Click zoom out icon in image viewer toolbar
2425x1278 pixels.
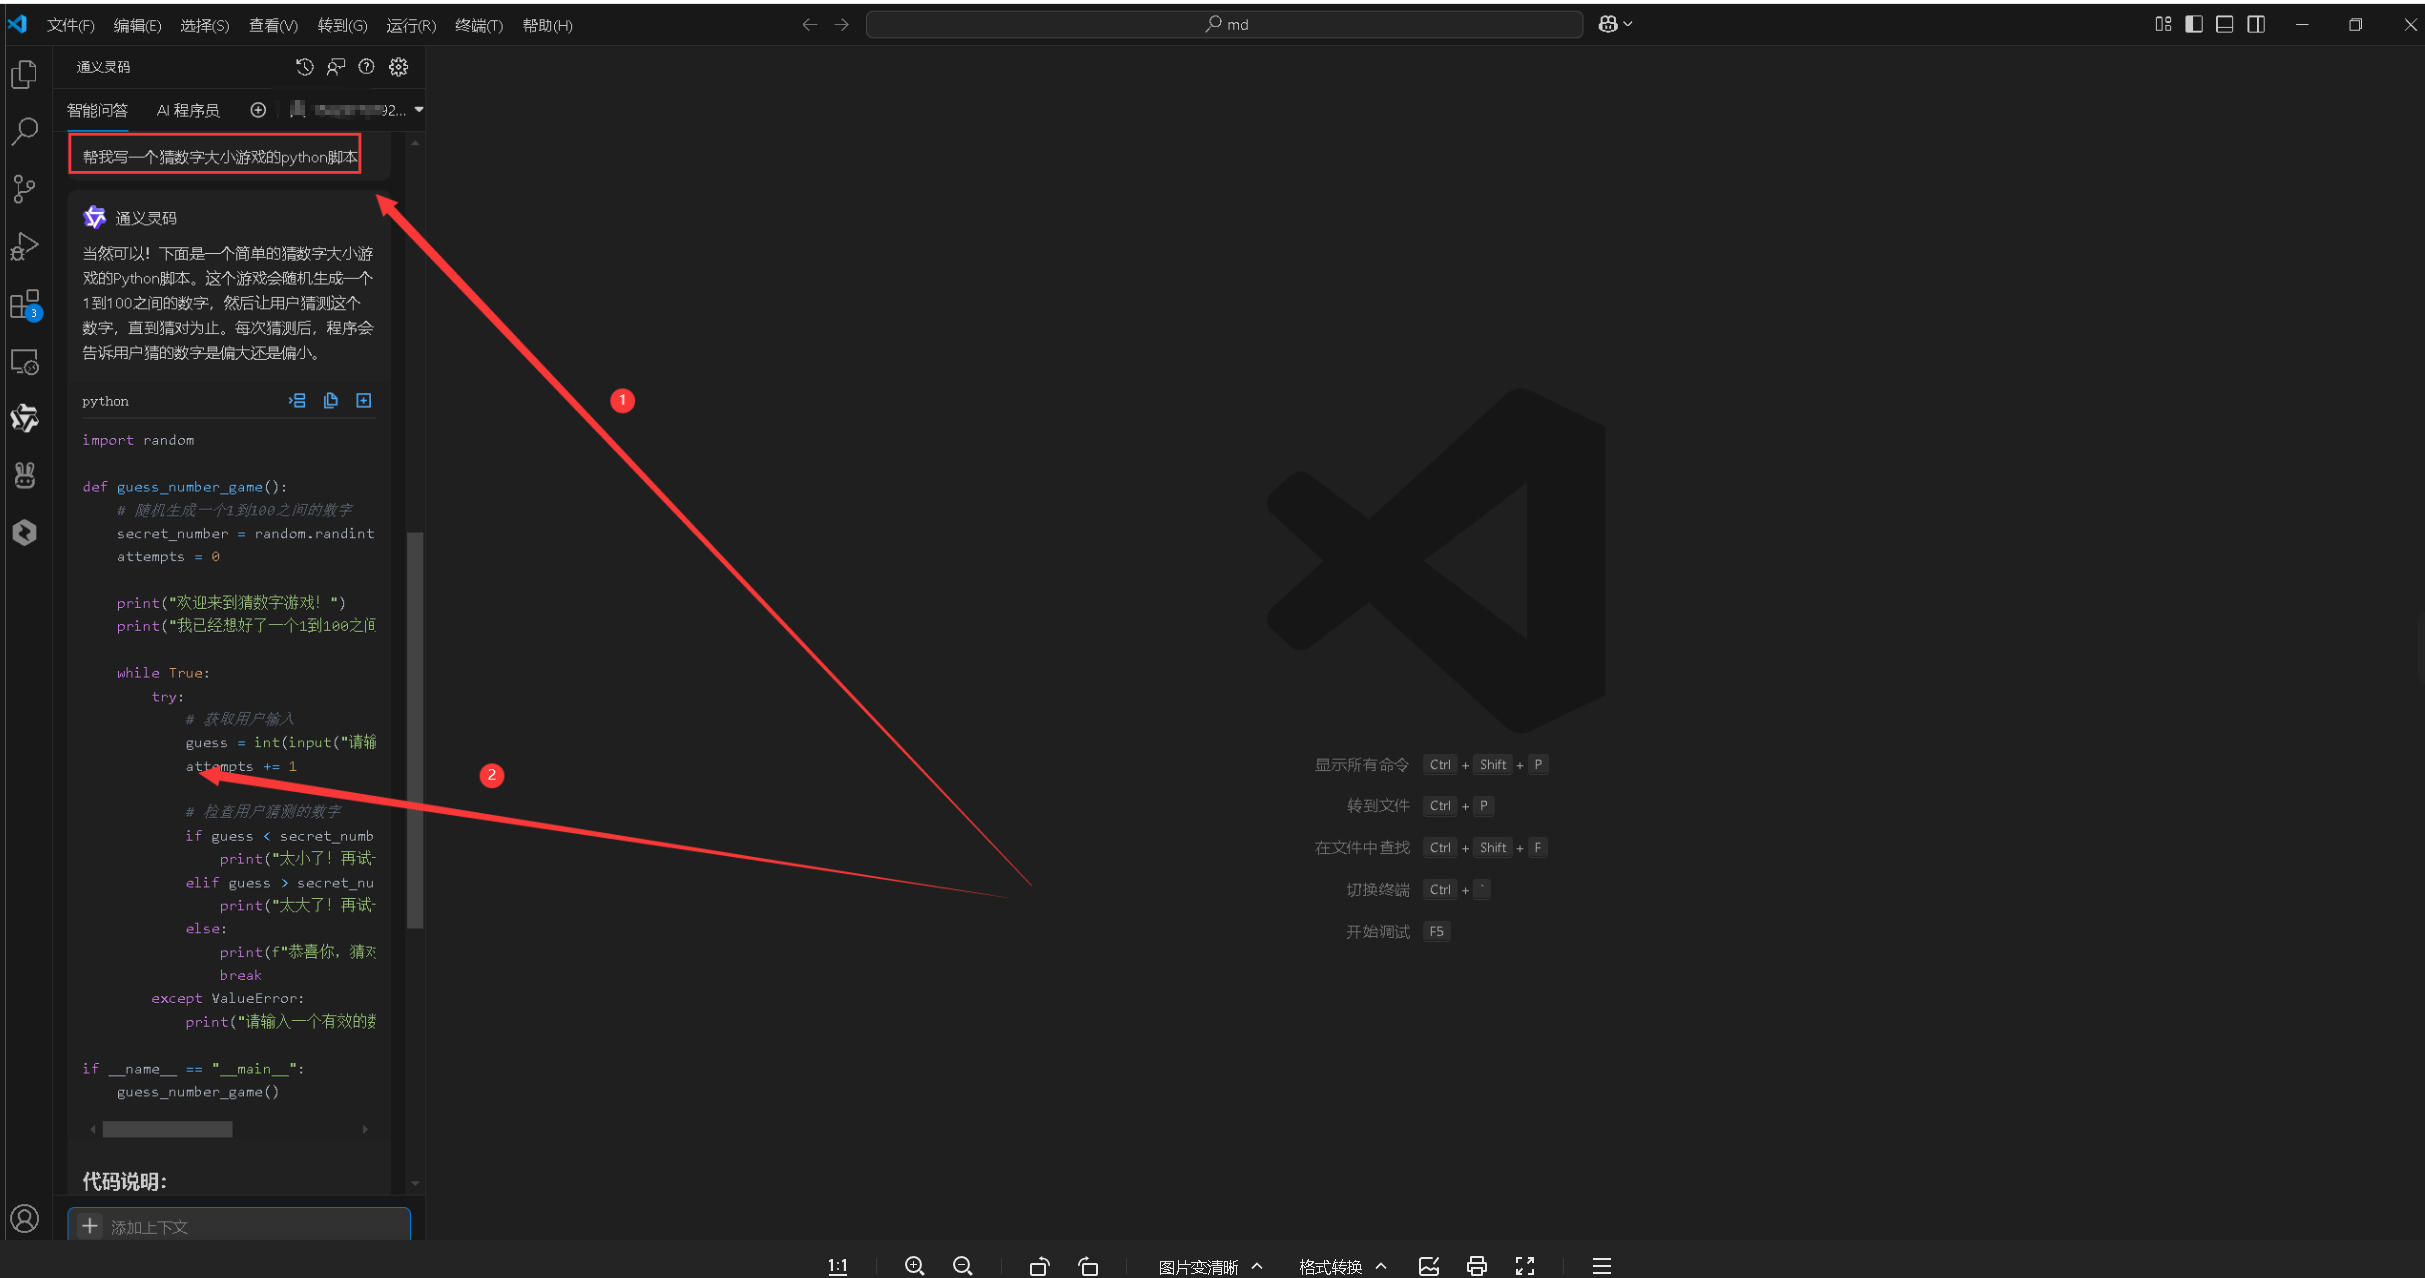(x=962, y=1266)
